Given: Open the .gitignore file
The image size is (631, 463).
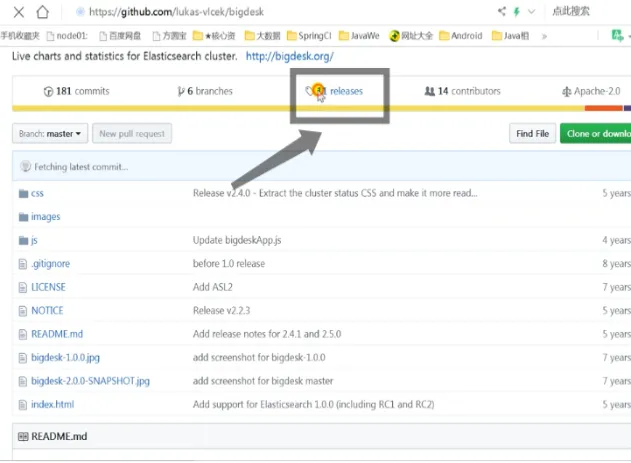Looking at the screenshot, I should coord(50,264).
